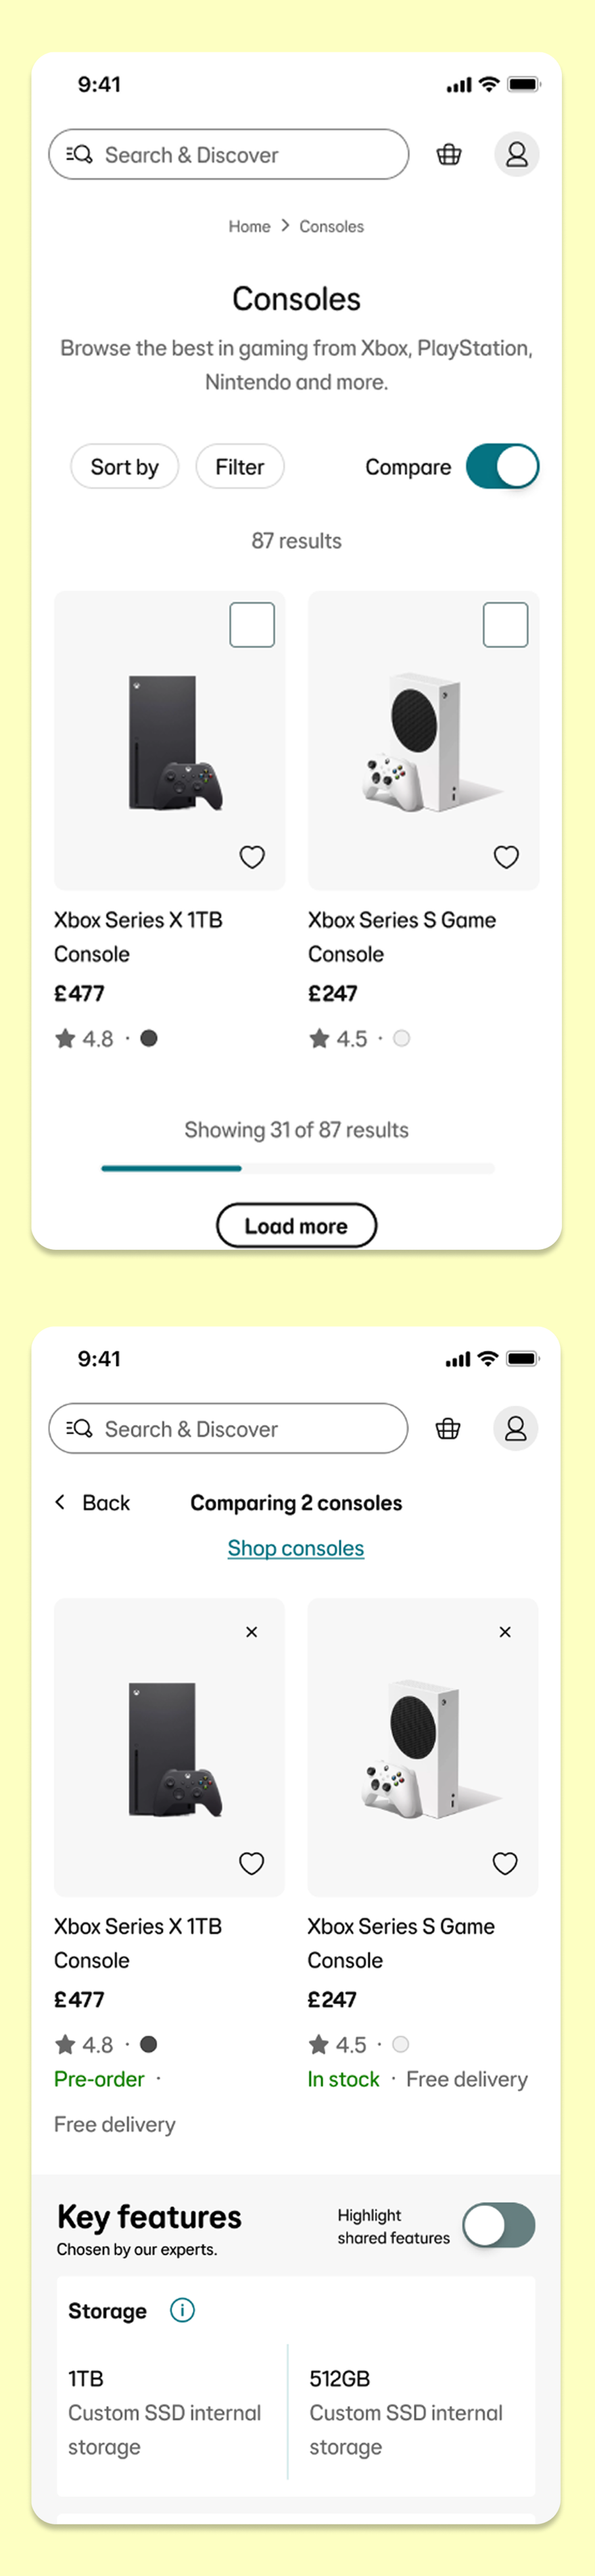Click the results progress bar under Showing 31 of 87
Viewport: 595px width, 2576px height.
pyautogui.click(x=297, y=1168)
